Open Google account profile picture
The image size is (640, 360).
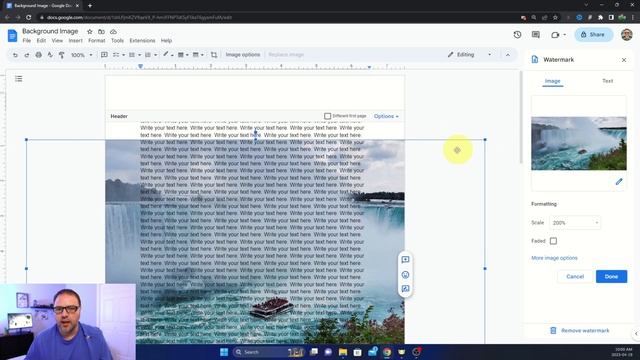627,35
